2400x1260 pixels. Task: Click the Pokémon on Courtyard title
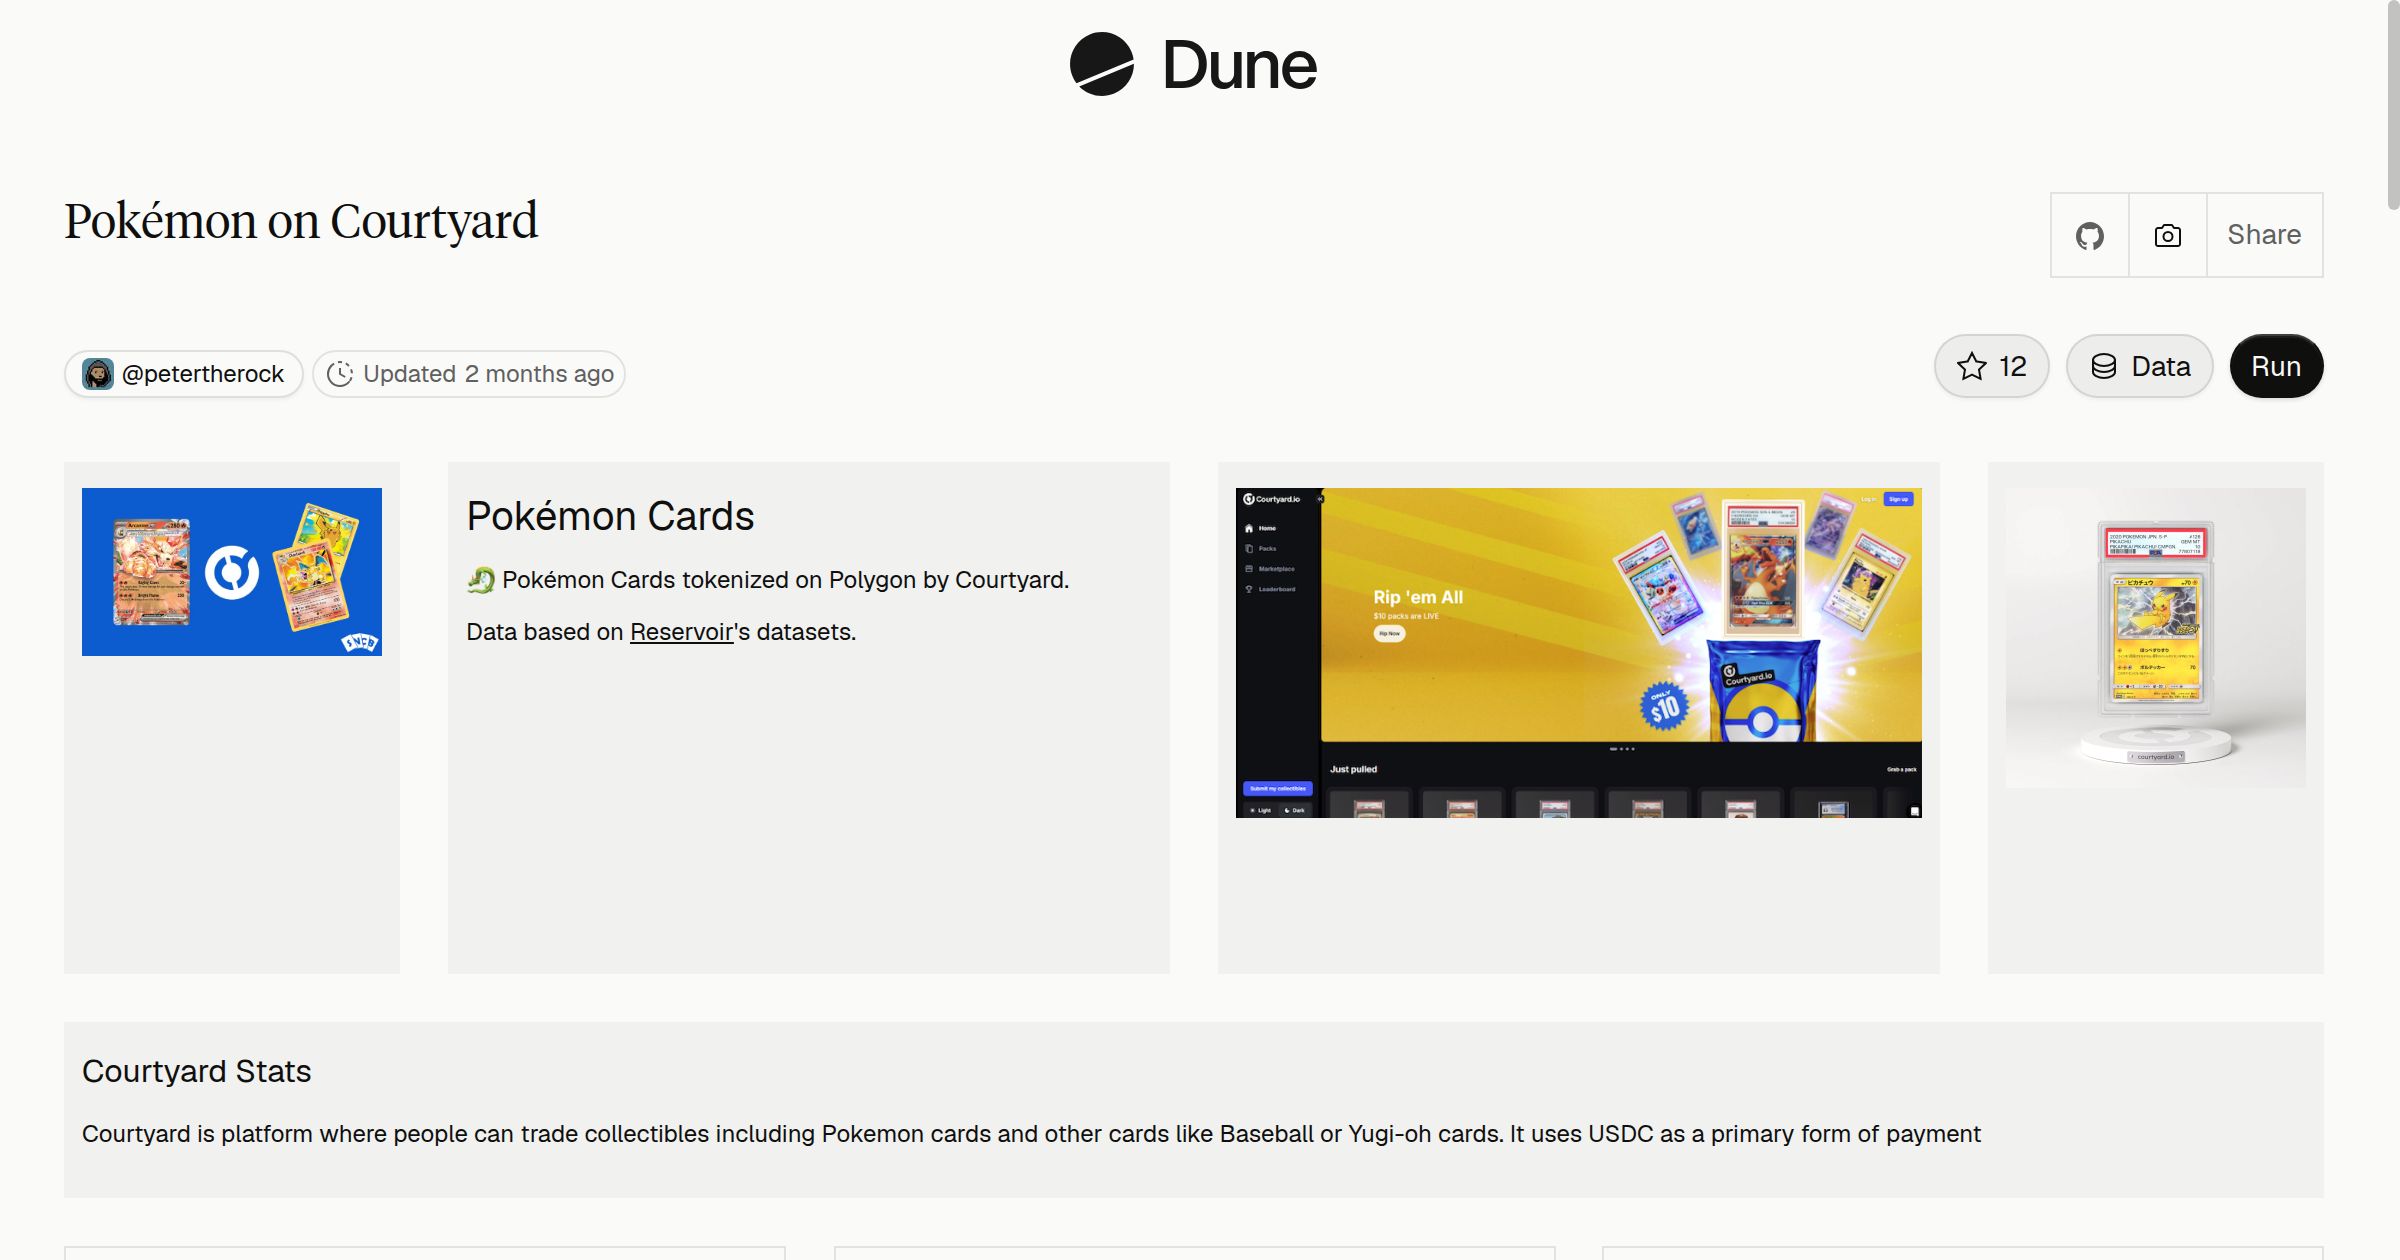[301, 221]
